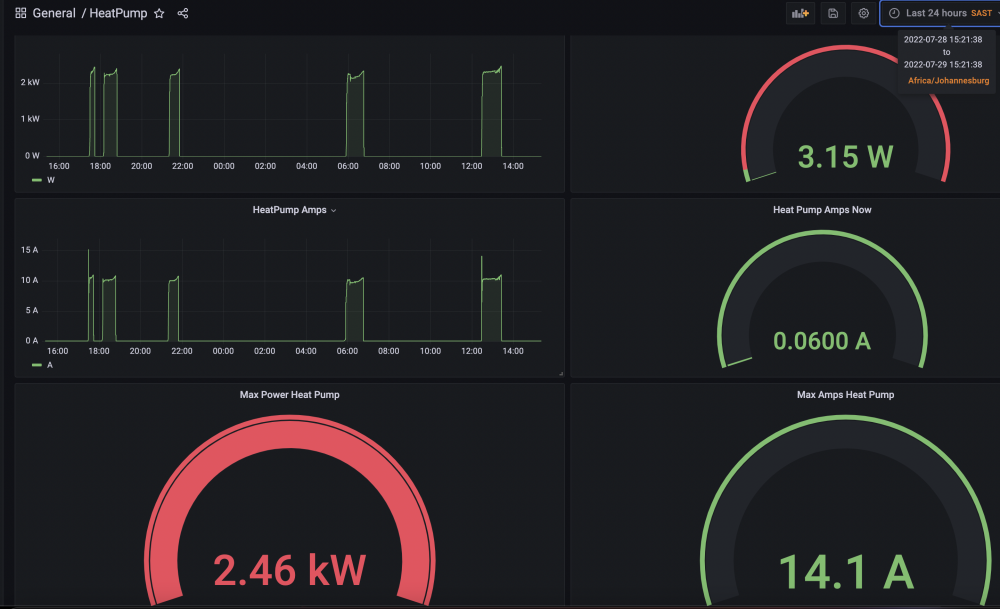Click the green W legend color swatch
The width and height of the screenshot is (1000, 609).
point(37,180)
